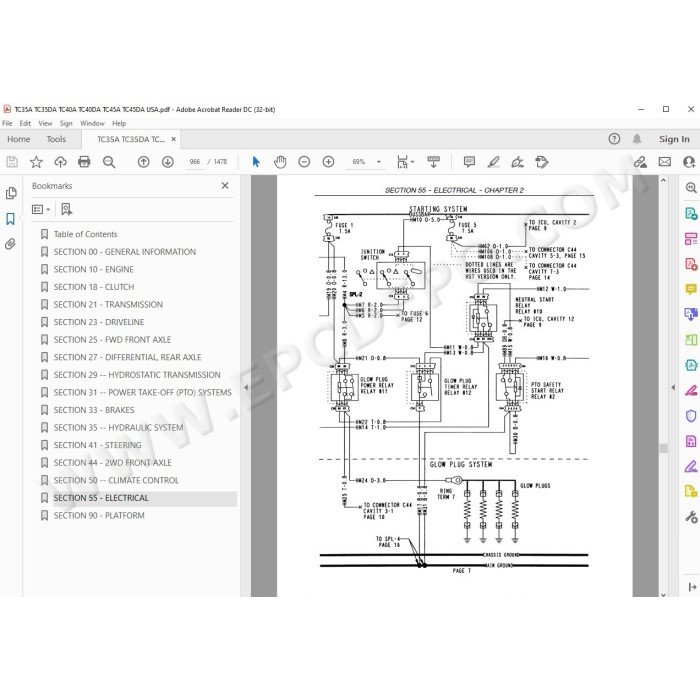Select SECTION 33 - BRAKES bookmark
The width and height of the screenshot is (700, 700).
click(x=94, y=410)
